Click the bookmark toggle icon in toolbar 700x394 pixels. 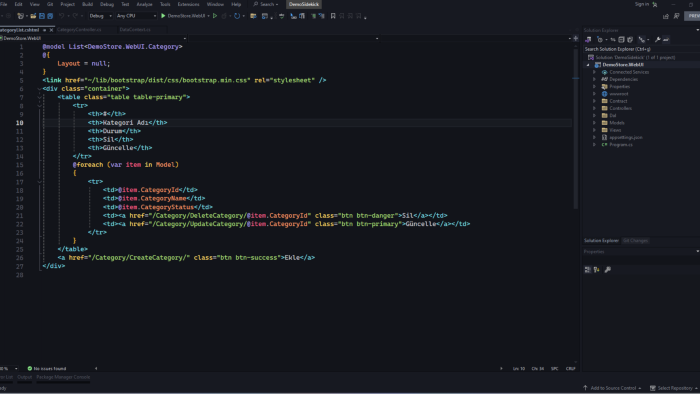[x=333, y=16]
